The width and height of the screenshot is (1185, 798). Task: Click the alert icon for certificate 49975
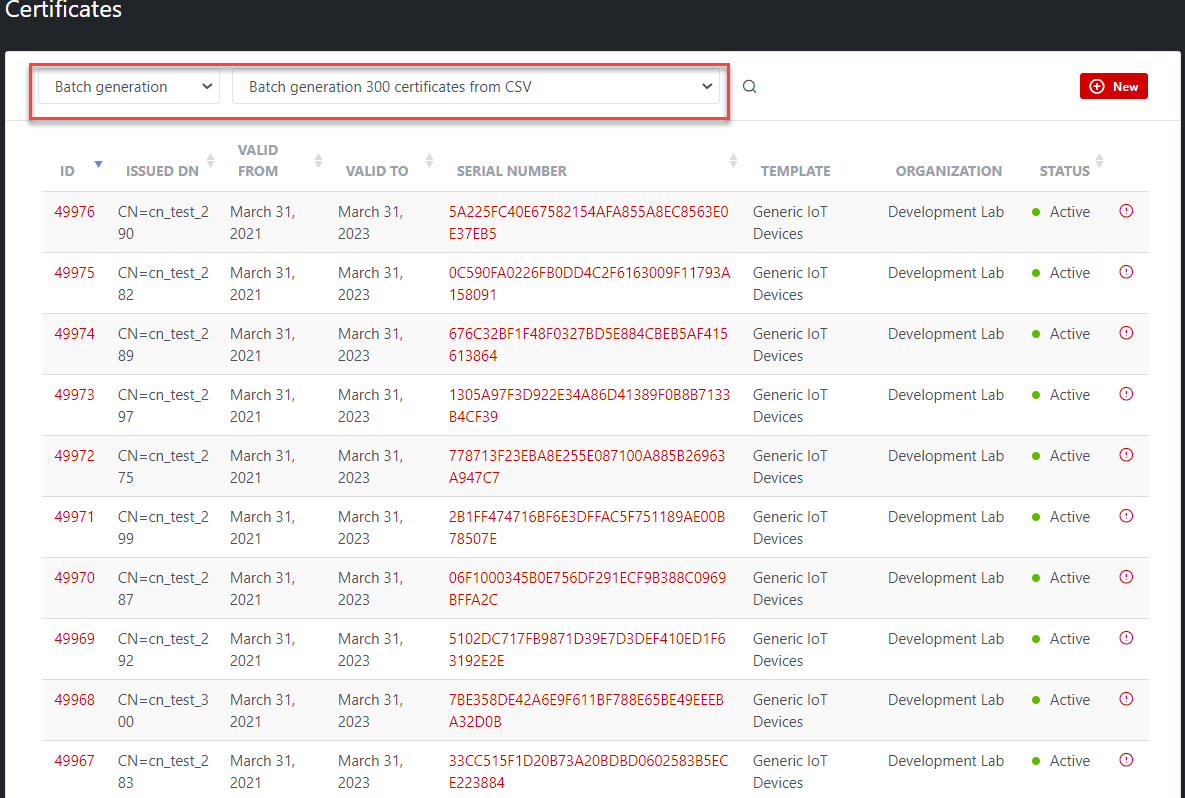[1126, 272]
